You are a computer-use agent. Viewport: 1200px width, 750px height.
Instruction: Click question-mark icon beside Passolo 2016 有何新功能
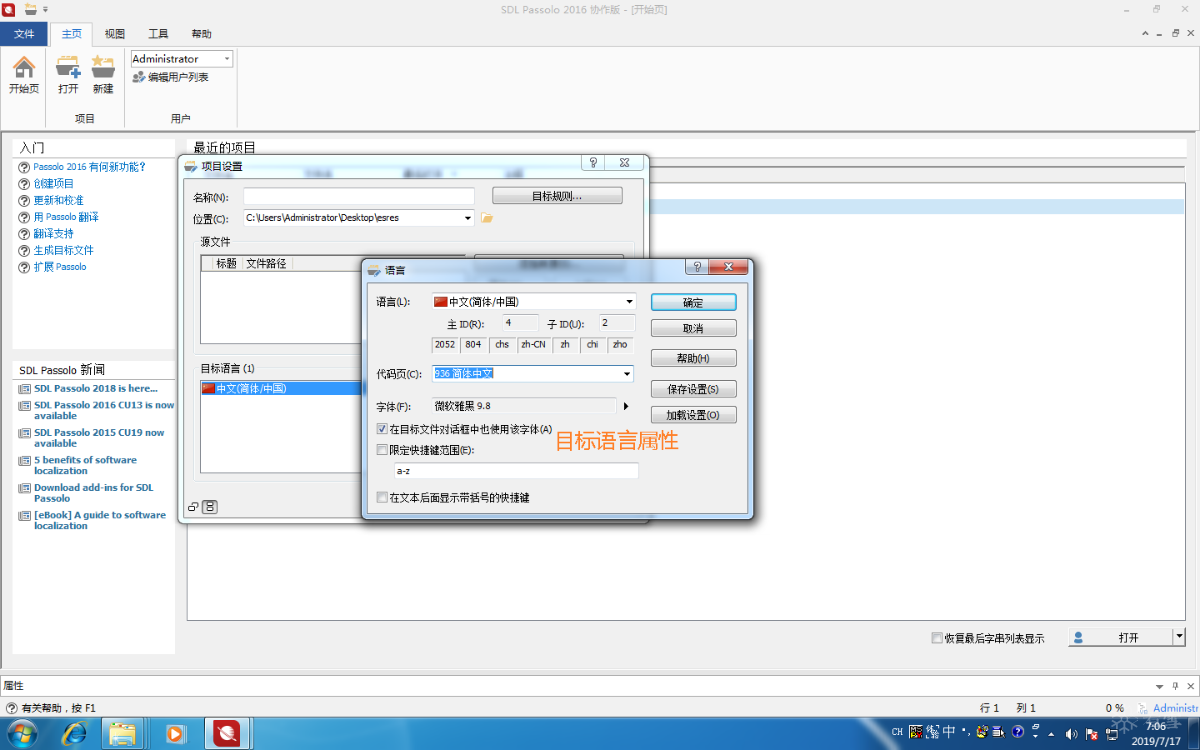tap(25, 167)
